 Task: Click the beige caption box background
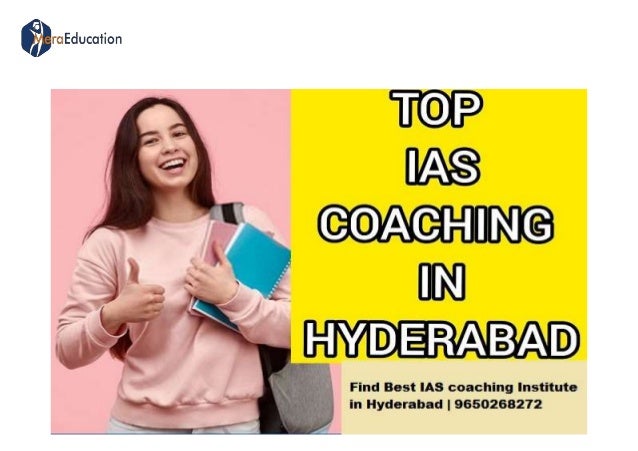464,421
